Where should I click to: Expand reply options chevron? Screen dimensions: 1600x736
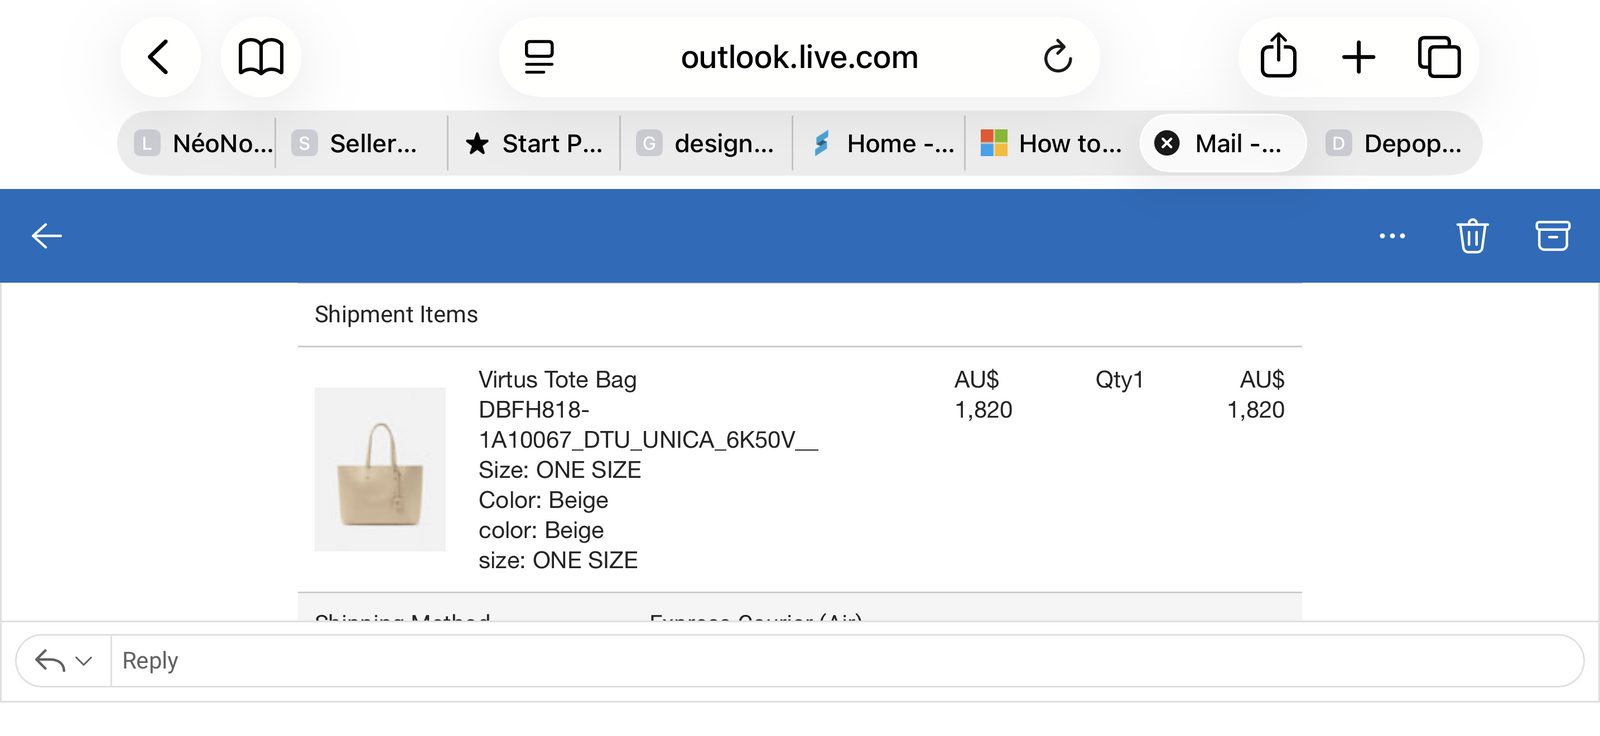click(84, 661)
